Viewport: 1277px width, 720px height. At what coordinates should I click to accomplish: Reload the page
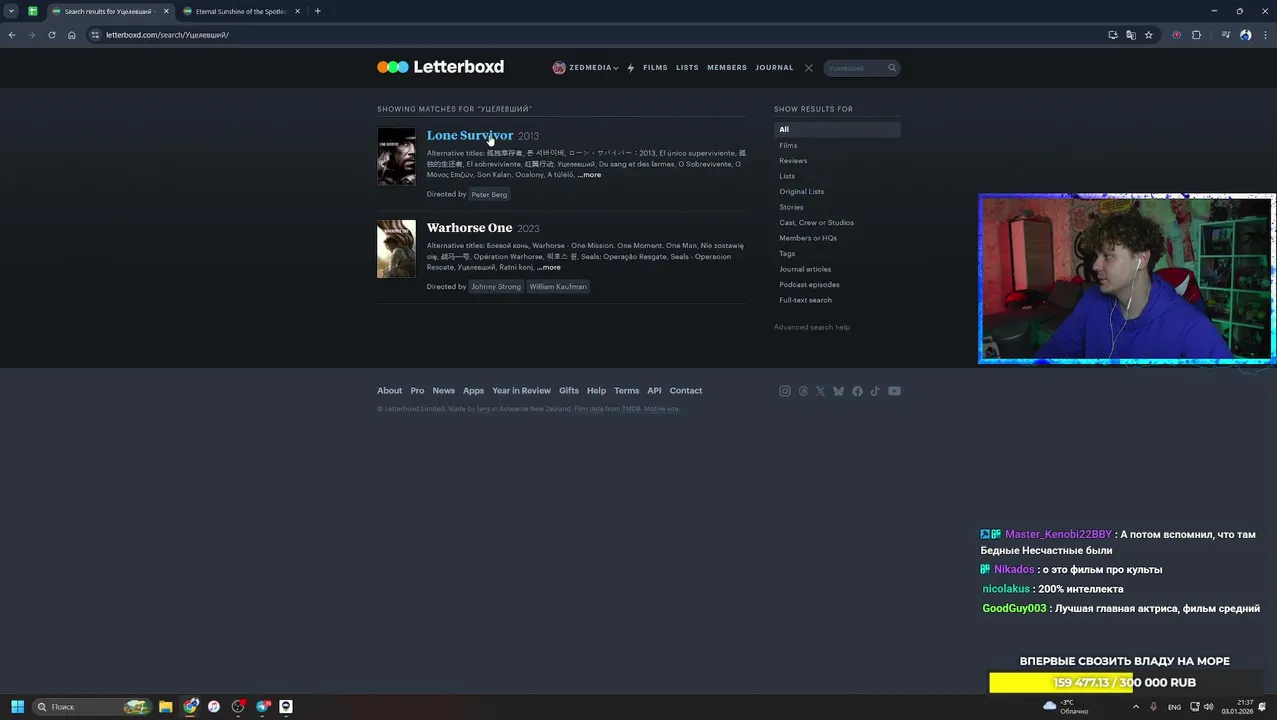coord(52,35)
